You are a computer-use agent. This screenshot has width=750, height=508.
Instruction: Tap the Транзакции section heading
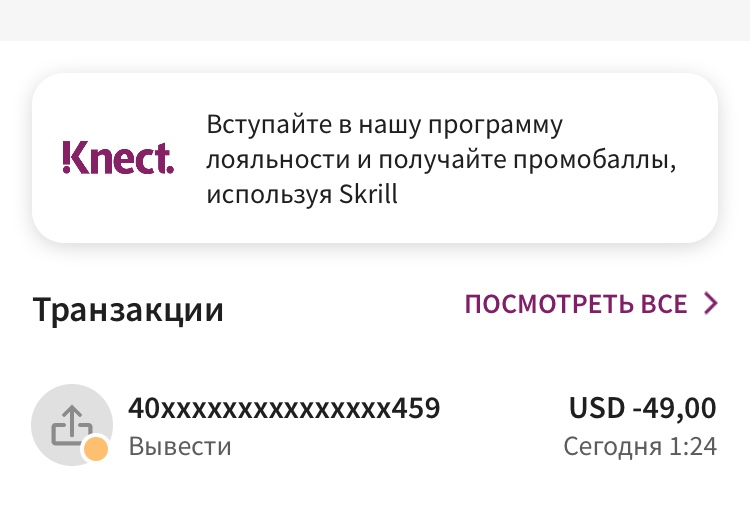coord(128,309)
